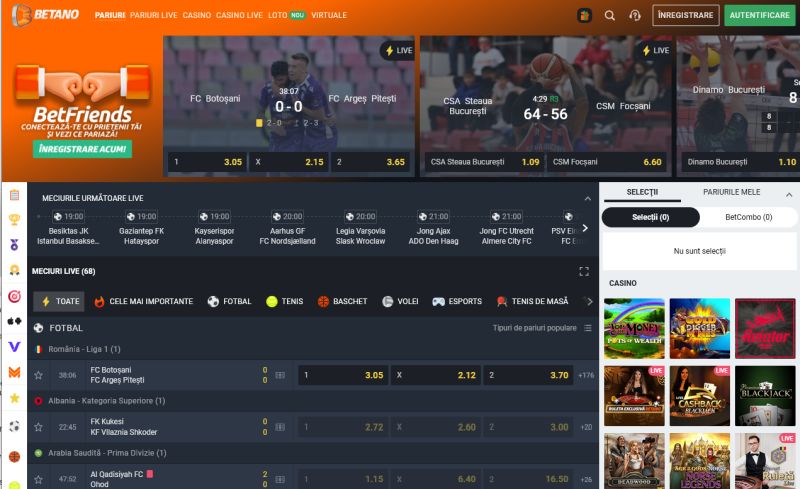Favorite the Al Qadisiyah FC match star
Image resolution: width=800 pixels, height=489 pixels.
pyautogui.click(x=38, y=479)
